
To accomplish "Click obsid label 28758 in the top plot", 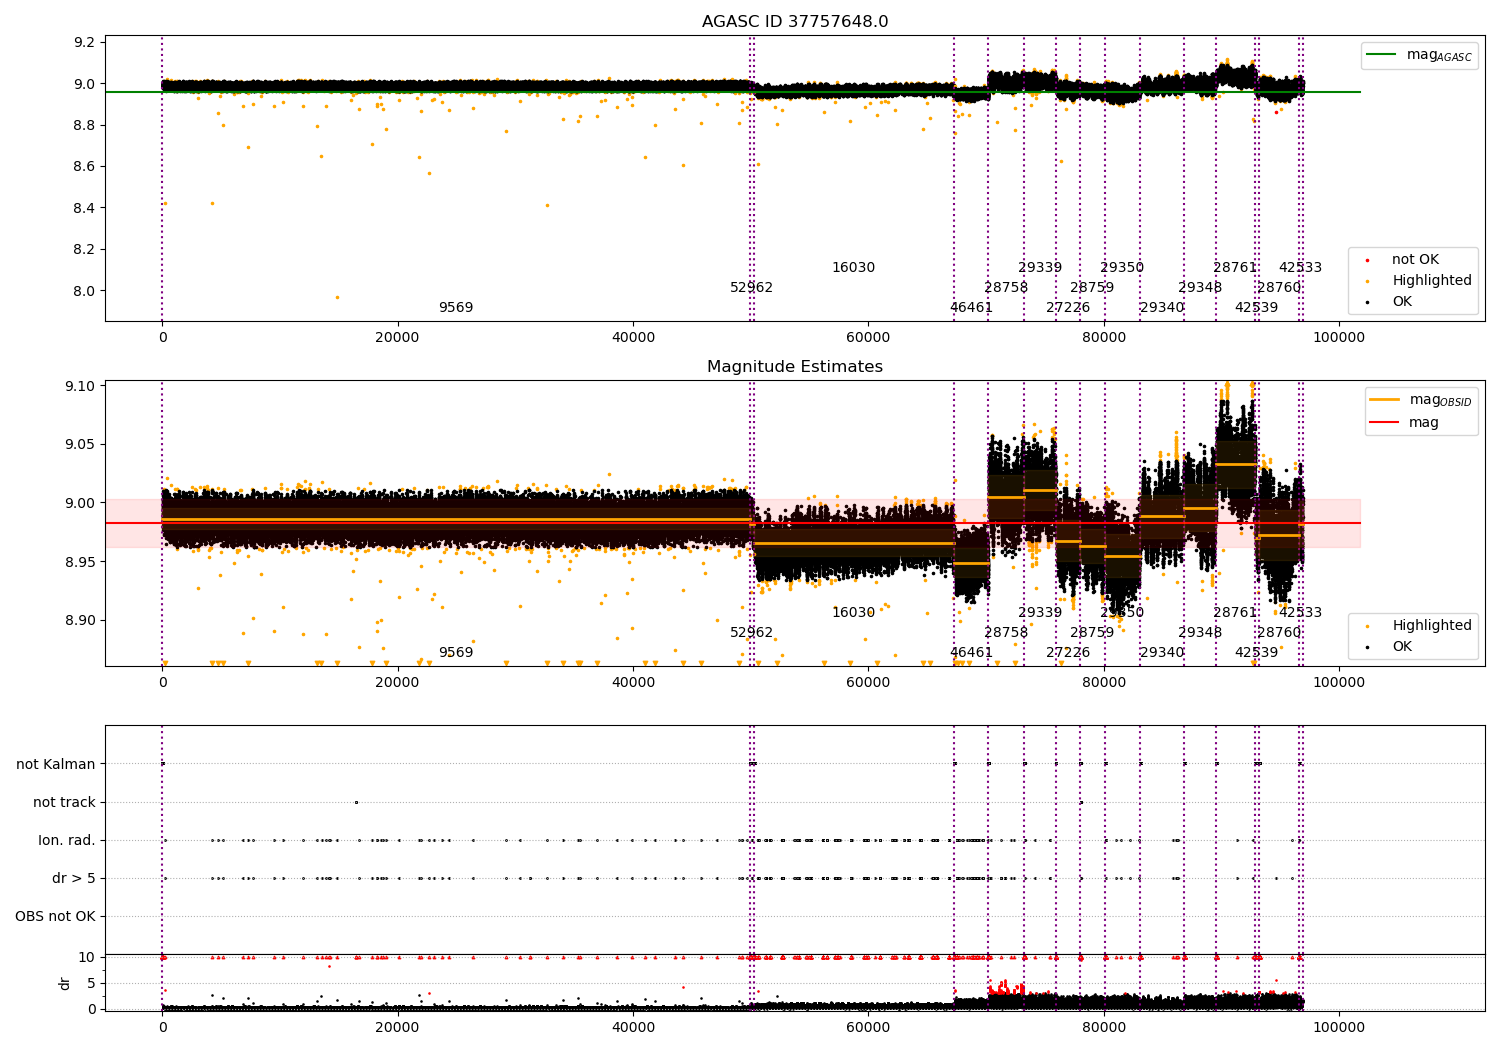I will 1006,288.
